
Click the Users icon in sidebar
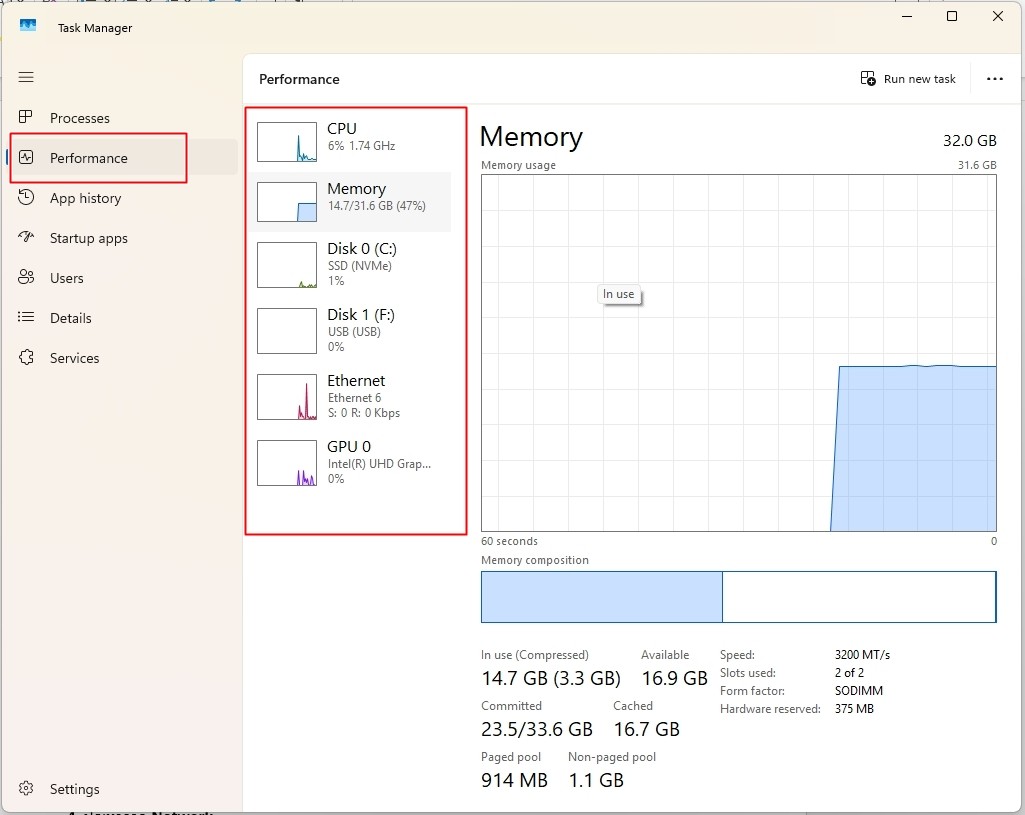[x=26, y=278]
